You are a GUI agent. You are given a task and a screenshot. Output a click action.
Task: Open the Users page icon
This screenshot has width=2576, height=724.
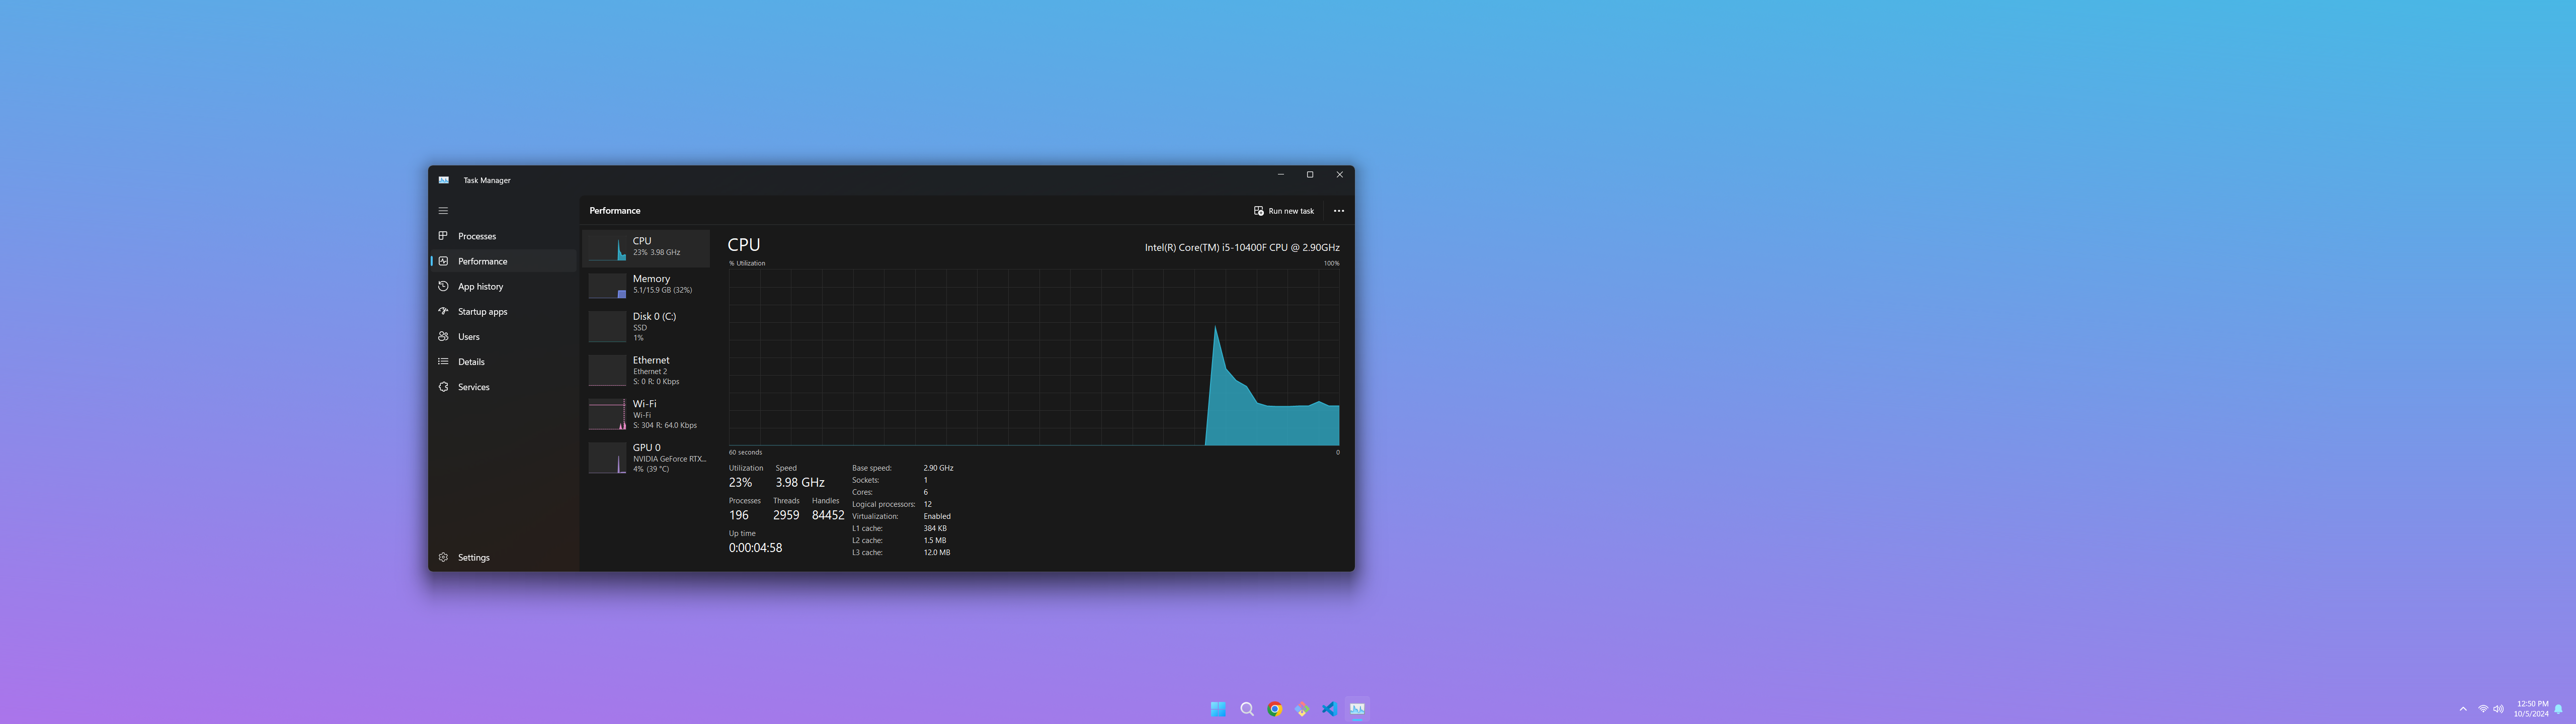443,336
